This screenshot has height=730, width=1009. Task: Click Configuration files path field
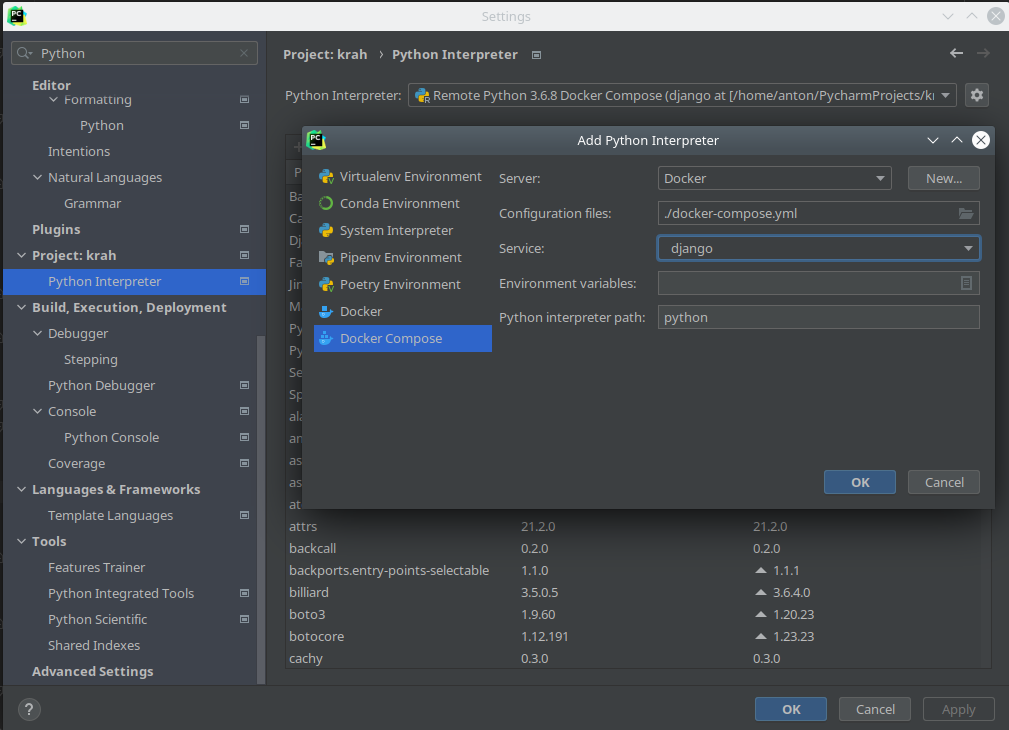click(819, 214)
